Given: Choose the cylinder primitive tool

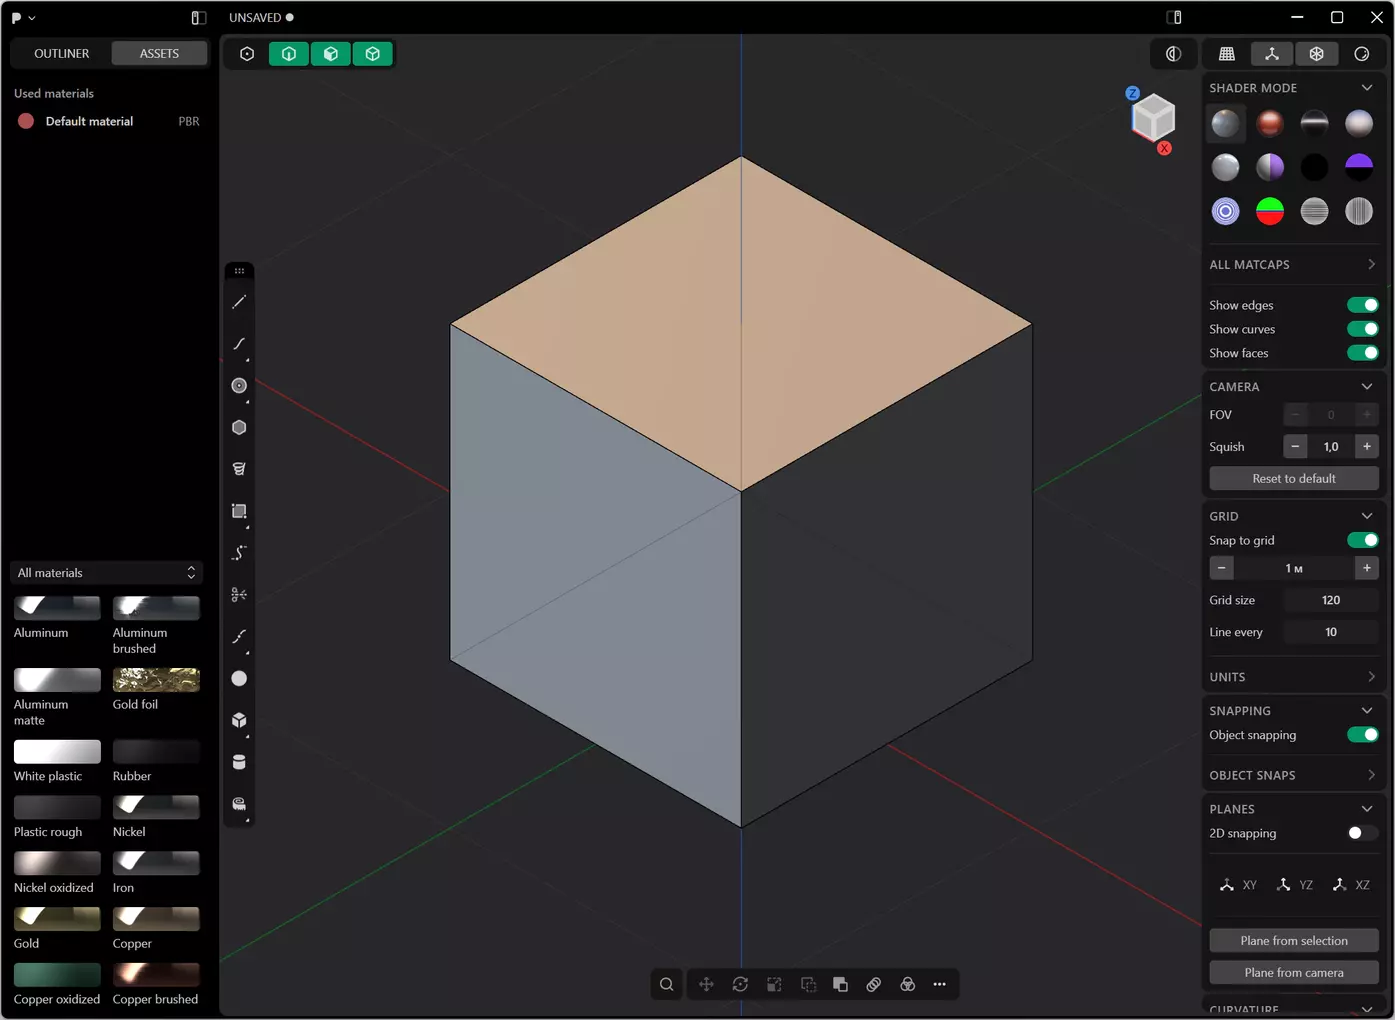Looking at the screenshot, I should tap(239, 762).
